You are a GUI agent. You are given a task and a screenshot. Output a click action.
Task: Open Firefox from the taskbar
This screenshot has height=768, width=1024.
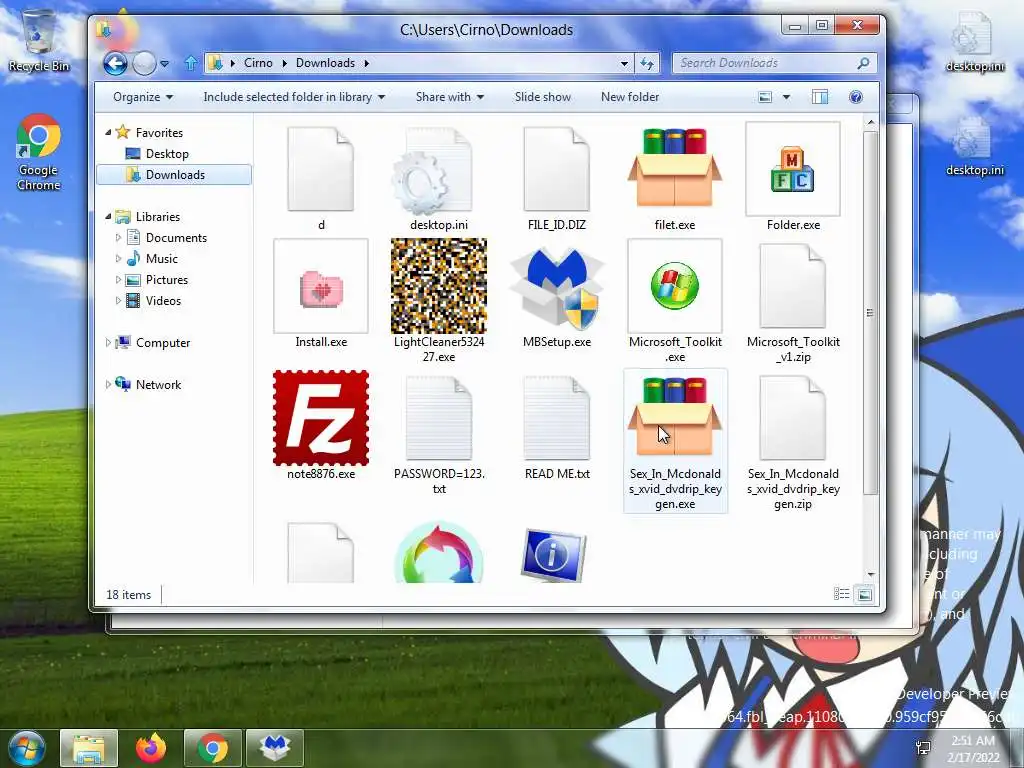coord(150,748)
